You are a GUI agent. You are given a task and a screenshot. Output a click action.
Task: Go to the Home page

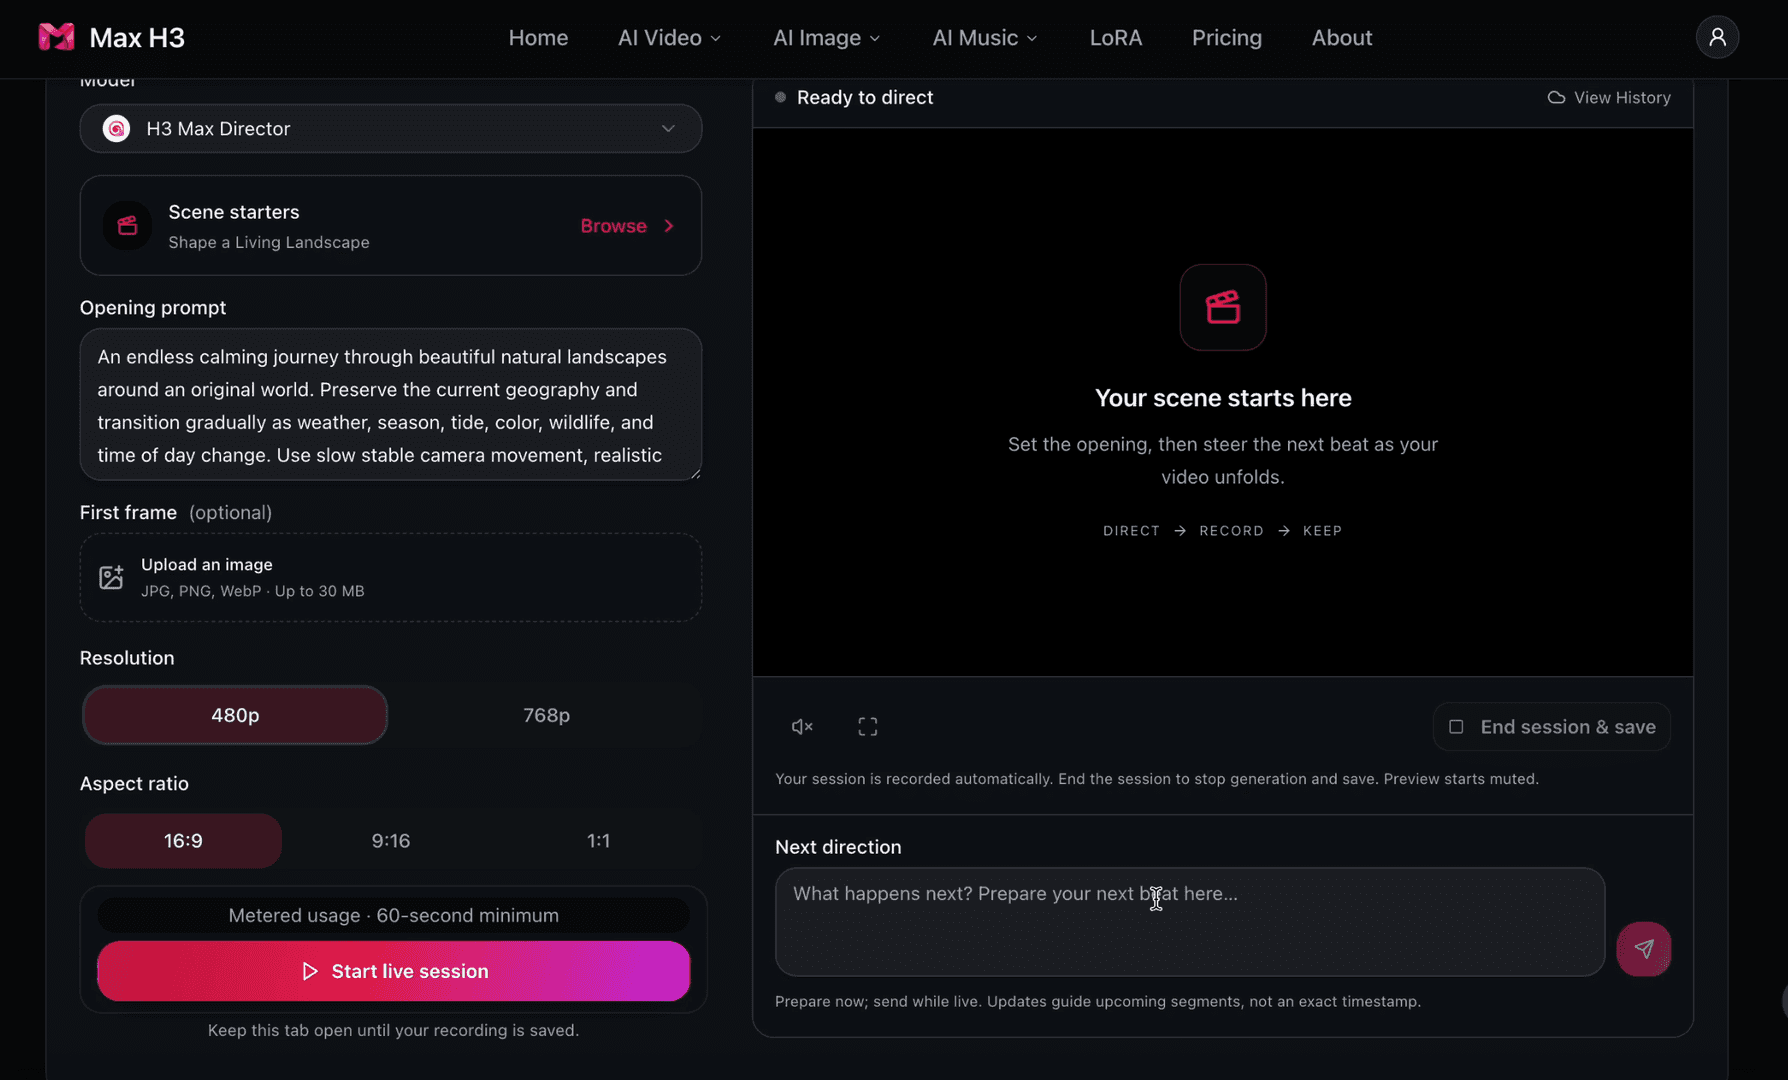coord(538,38)
